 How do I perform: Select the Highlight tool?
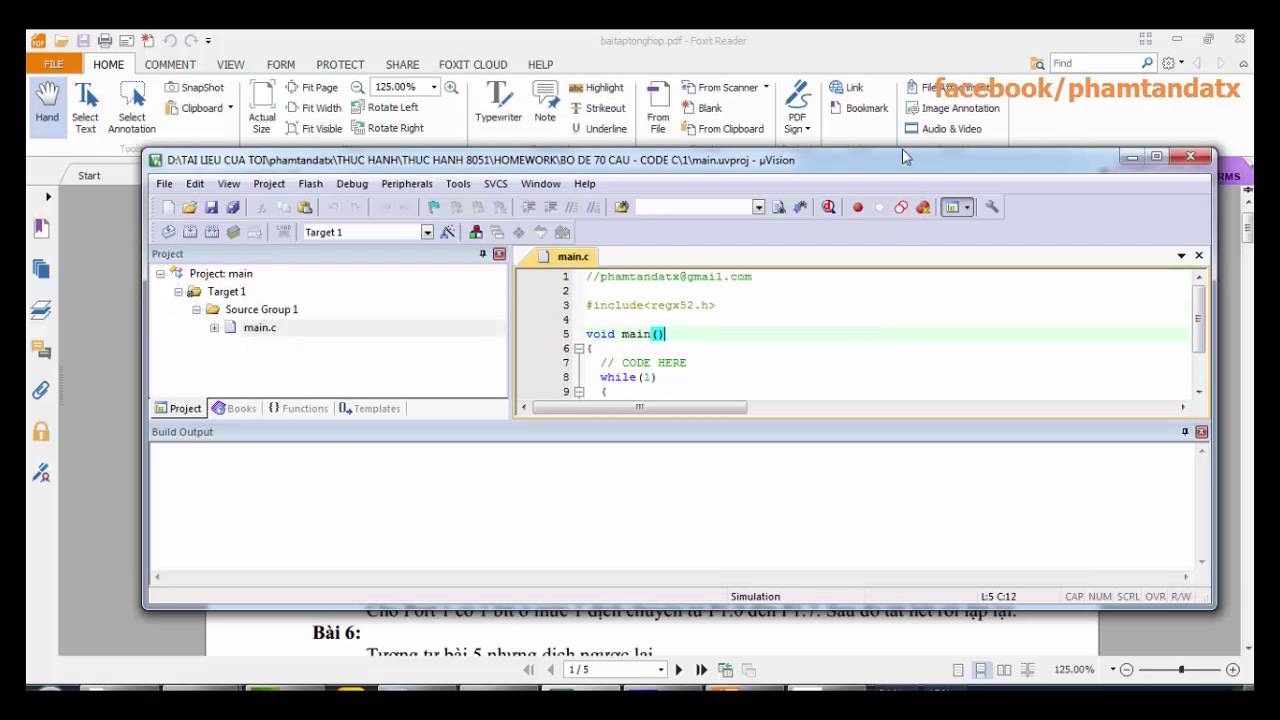pos(596,87)
